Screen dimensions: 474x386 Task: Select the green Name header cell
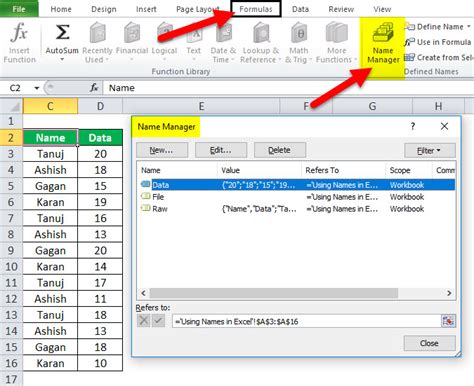pos(50,138)
